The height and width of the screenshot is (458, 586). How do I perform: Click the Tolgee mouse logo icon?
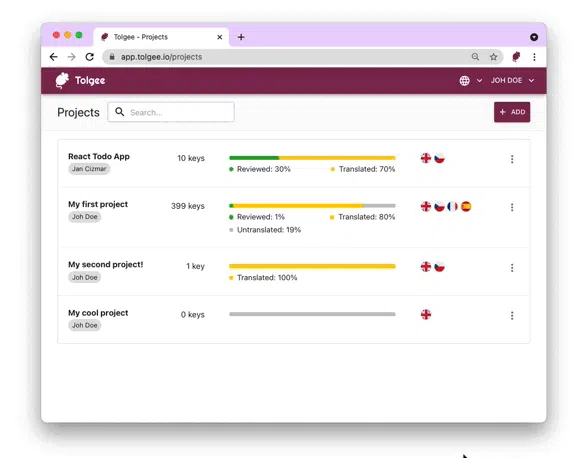(62, 80)
